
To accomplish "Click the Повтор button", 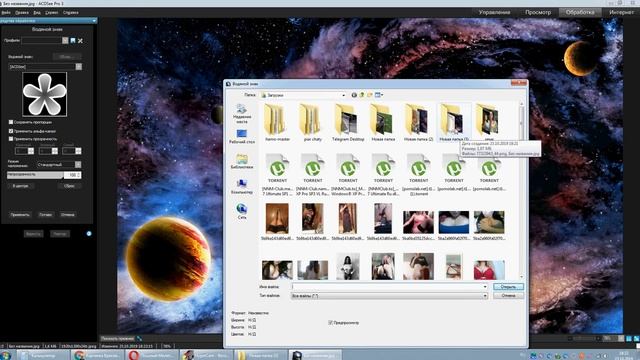I will coord(60,234).
